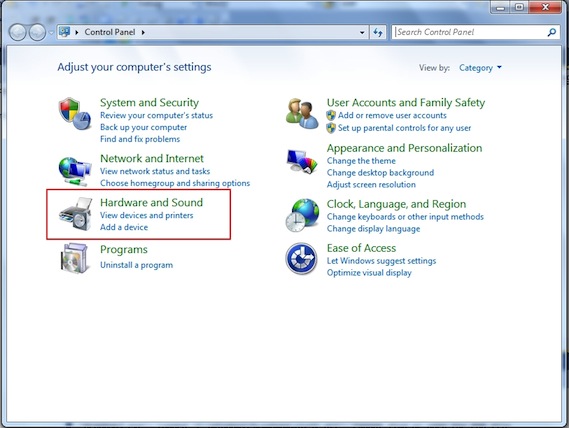
Task: Click the refresh button beside address bar
Action: click(x=378, y=32)
